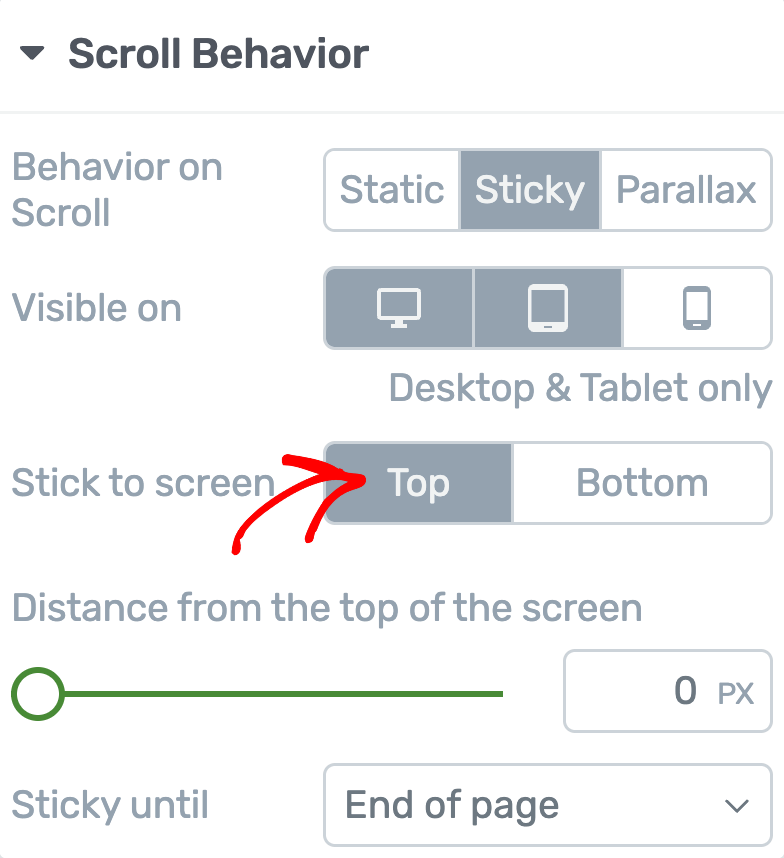Select the Sticky scroll behavior
Viewport: 784px width, 858px height.
530,190
